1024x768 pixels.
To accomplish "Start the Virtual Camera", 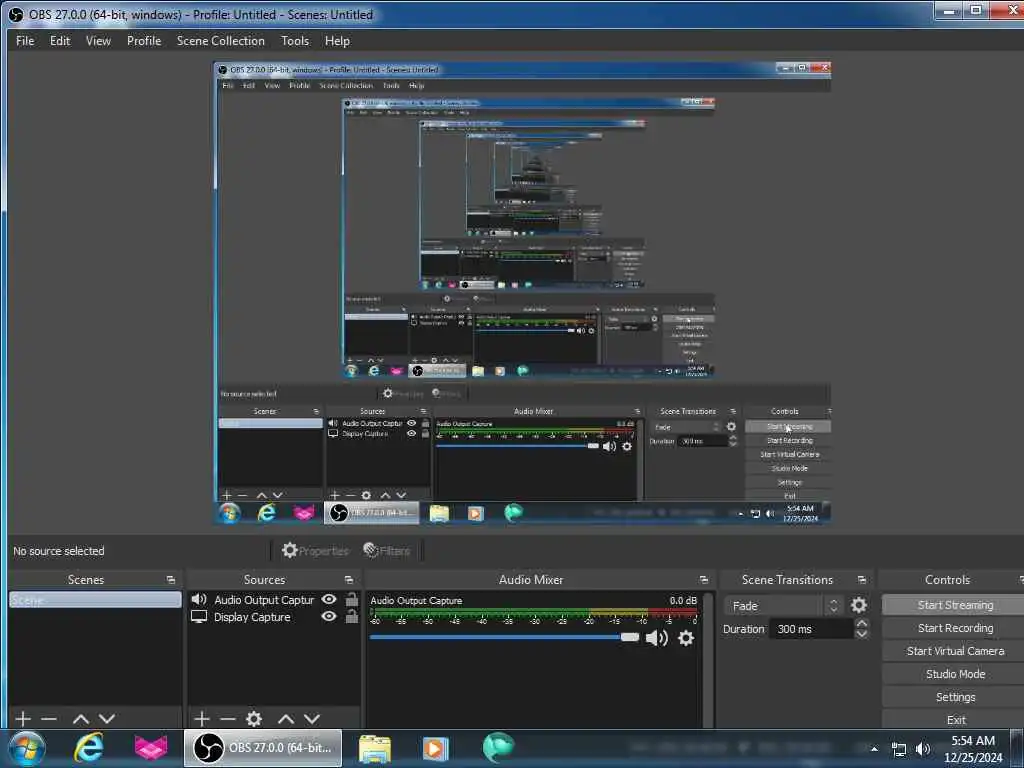I will pyautogui.click(x=955, y=650).
